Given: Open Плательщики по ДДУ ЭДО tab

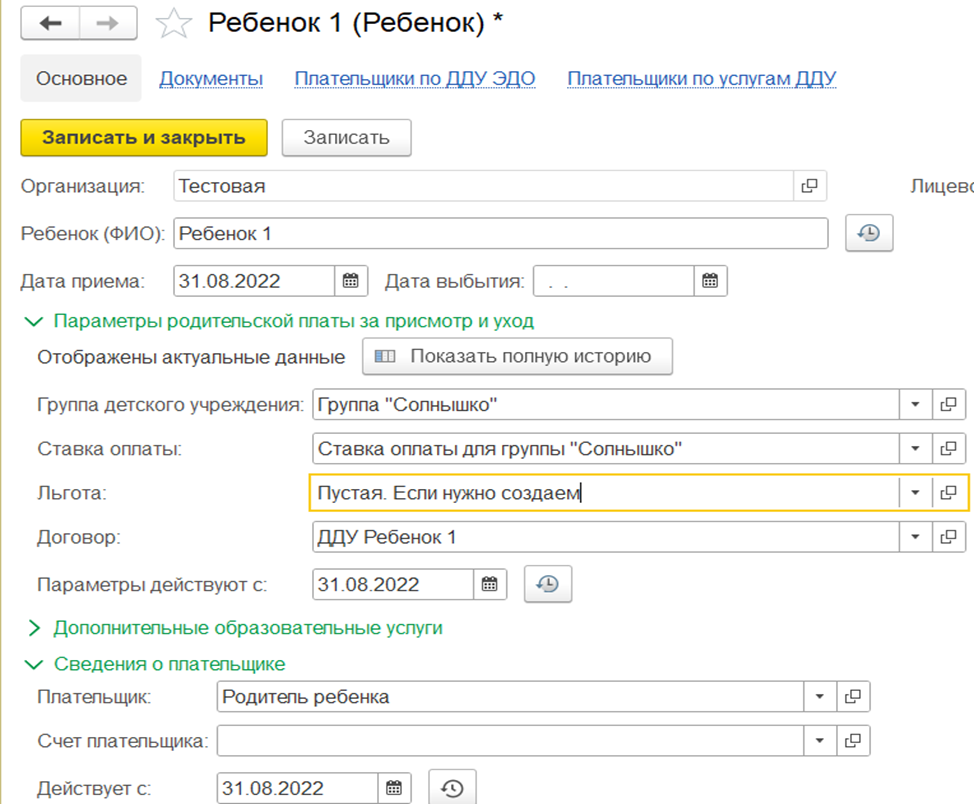Looking at the screenshot, I should coord(415,79).
